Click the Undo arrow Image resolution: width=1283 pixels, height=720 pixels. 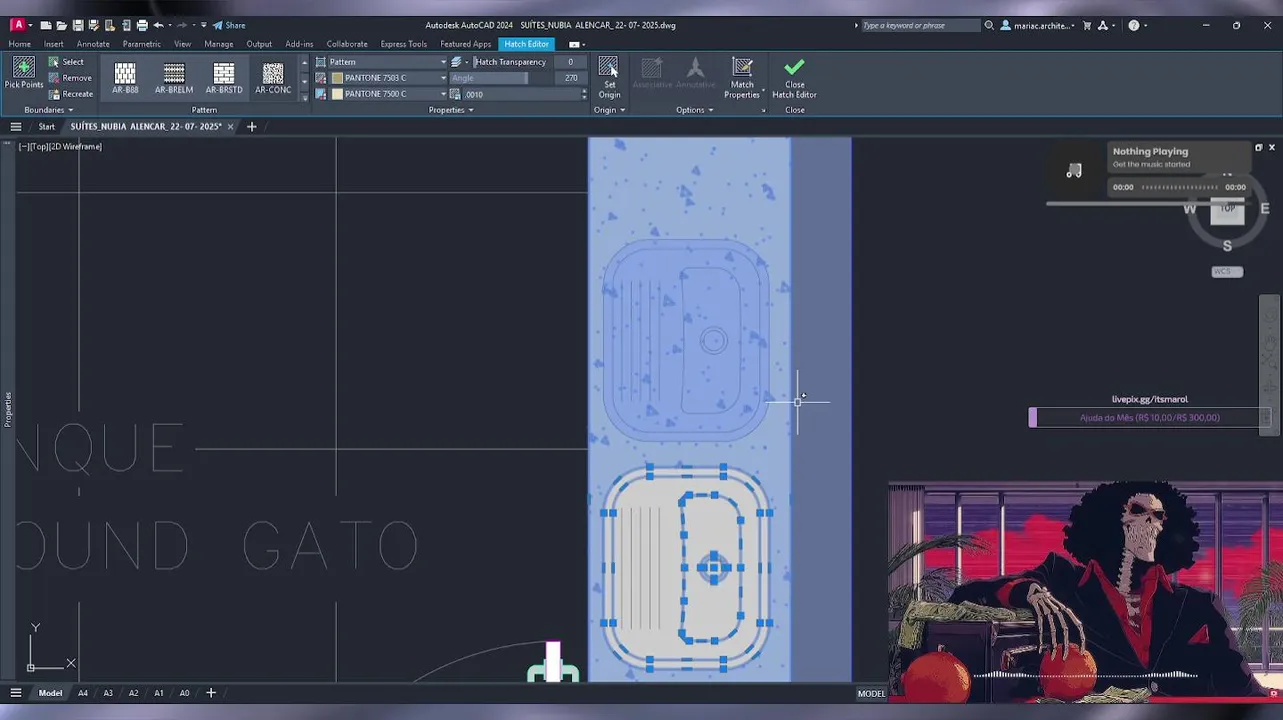tap(158, 25)
